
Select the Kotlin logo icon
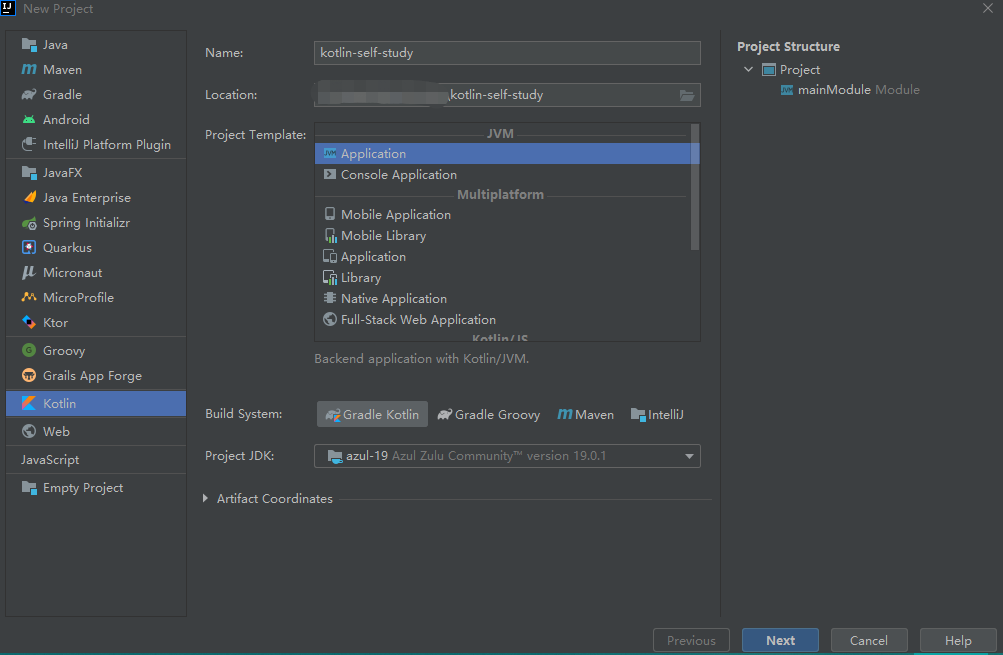coord(29,404)
